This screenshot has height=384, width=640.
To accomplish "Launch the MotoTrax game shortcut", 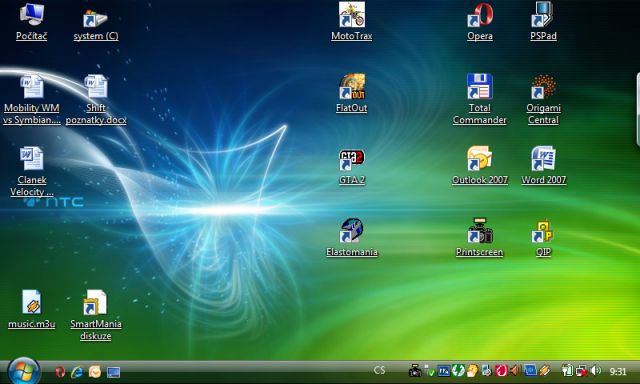I will click(x=351, y=21).
